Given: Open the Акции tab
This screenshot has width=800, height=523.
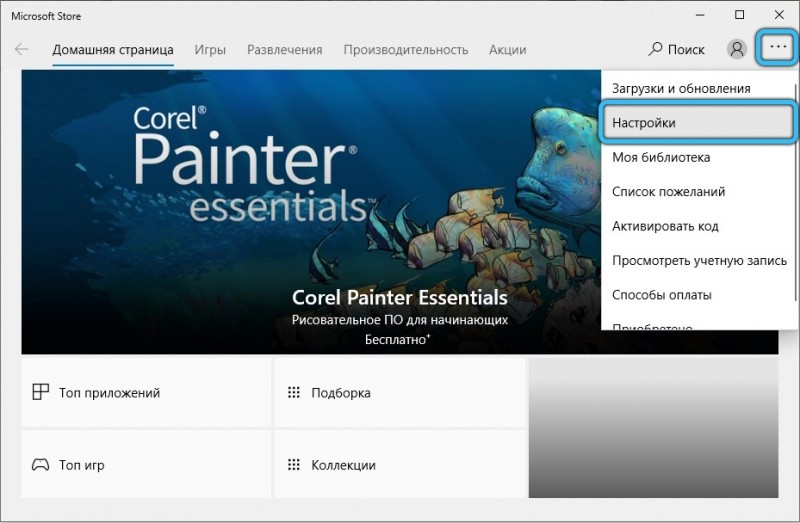Looking at the screenshot, I should pyautogui.click(x=507, y=50).
